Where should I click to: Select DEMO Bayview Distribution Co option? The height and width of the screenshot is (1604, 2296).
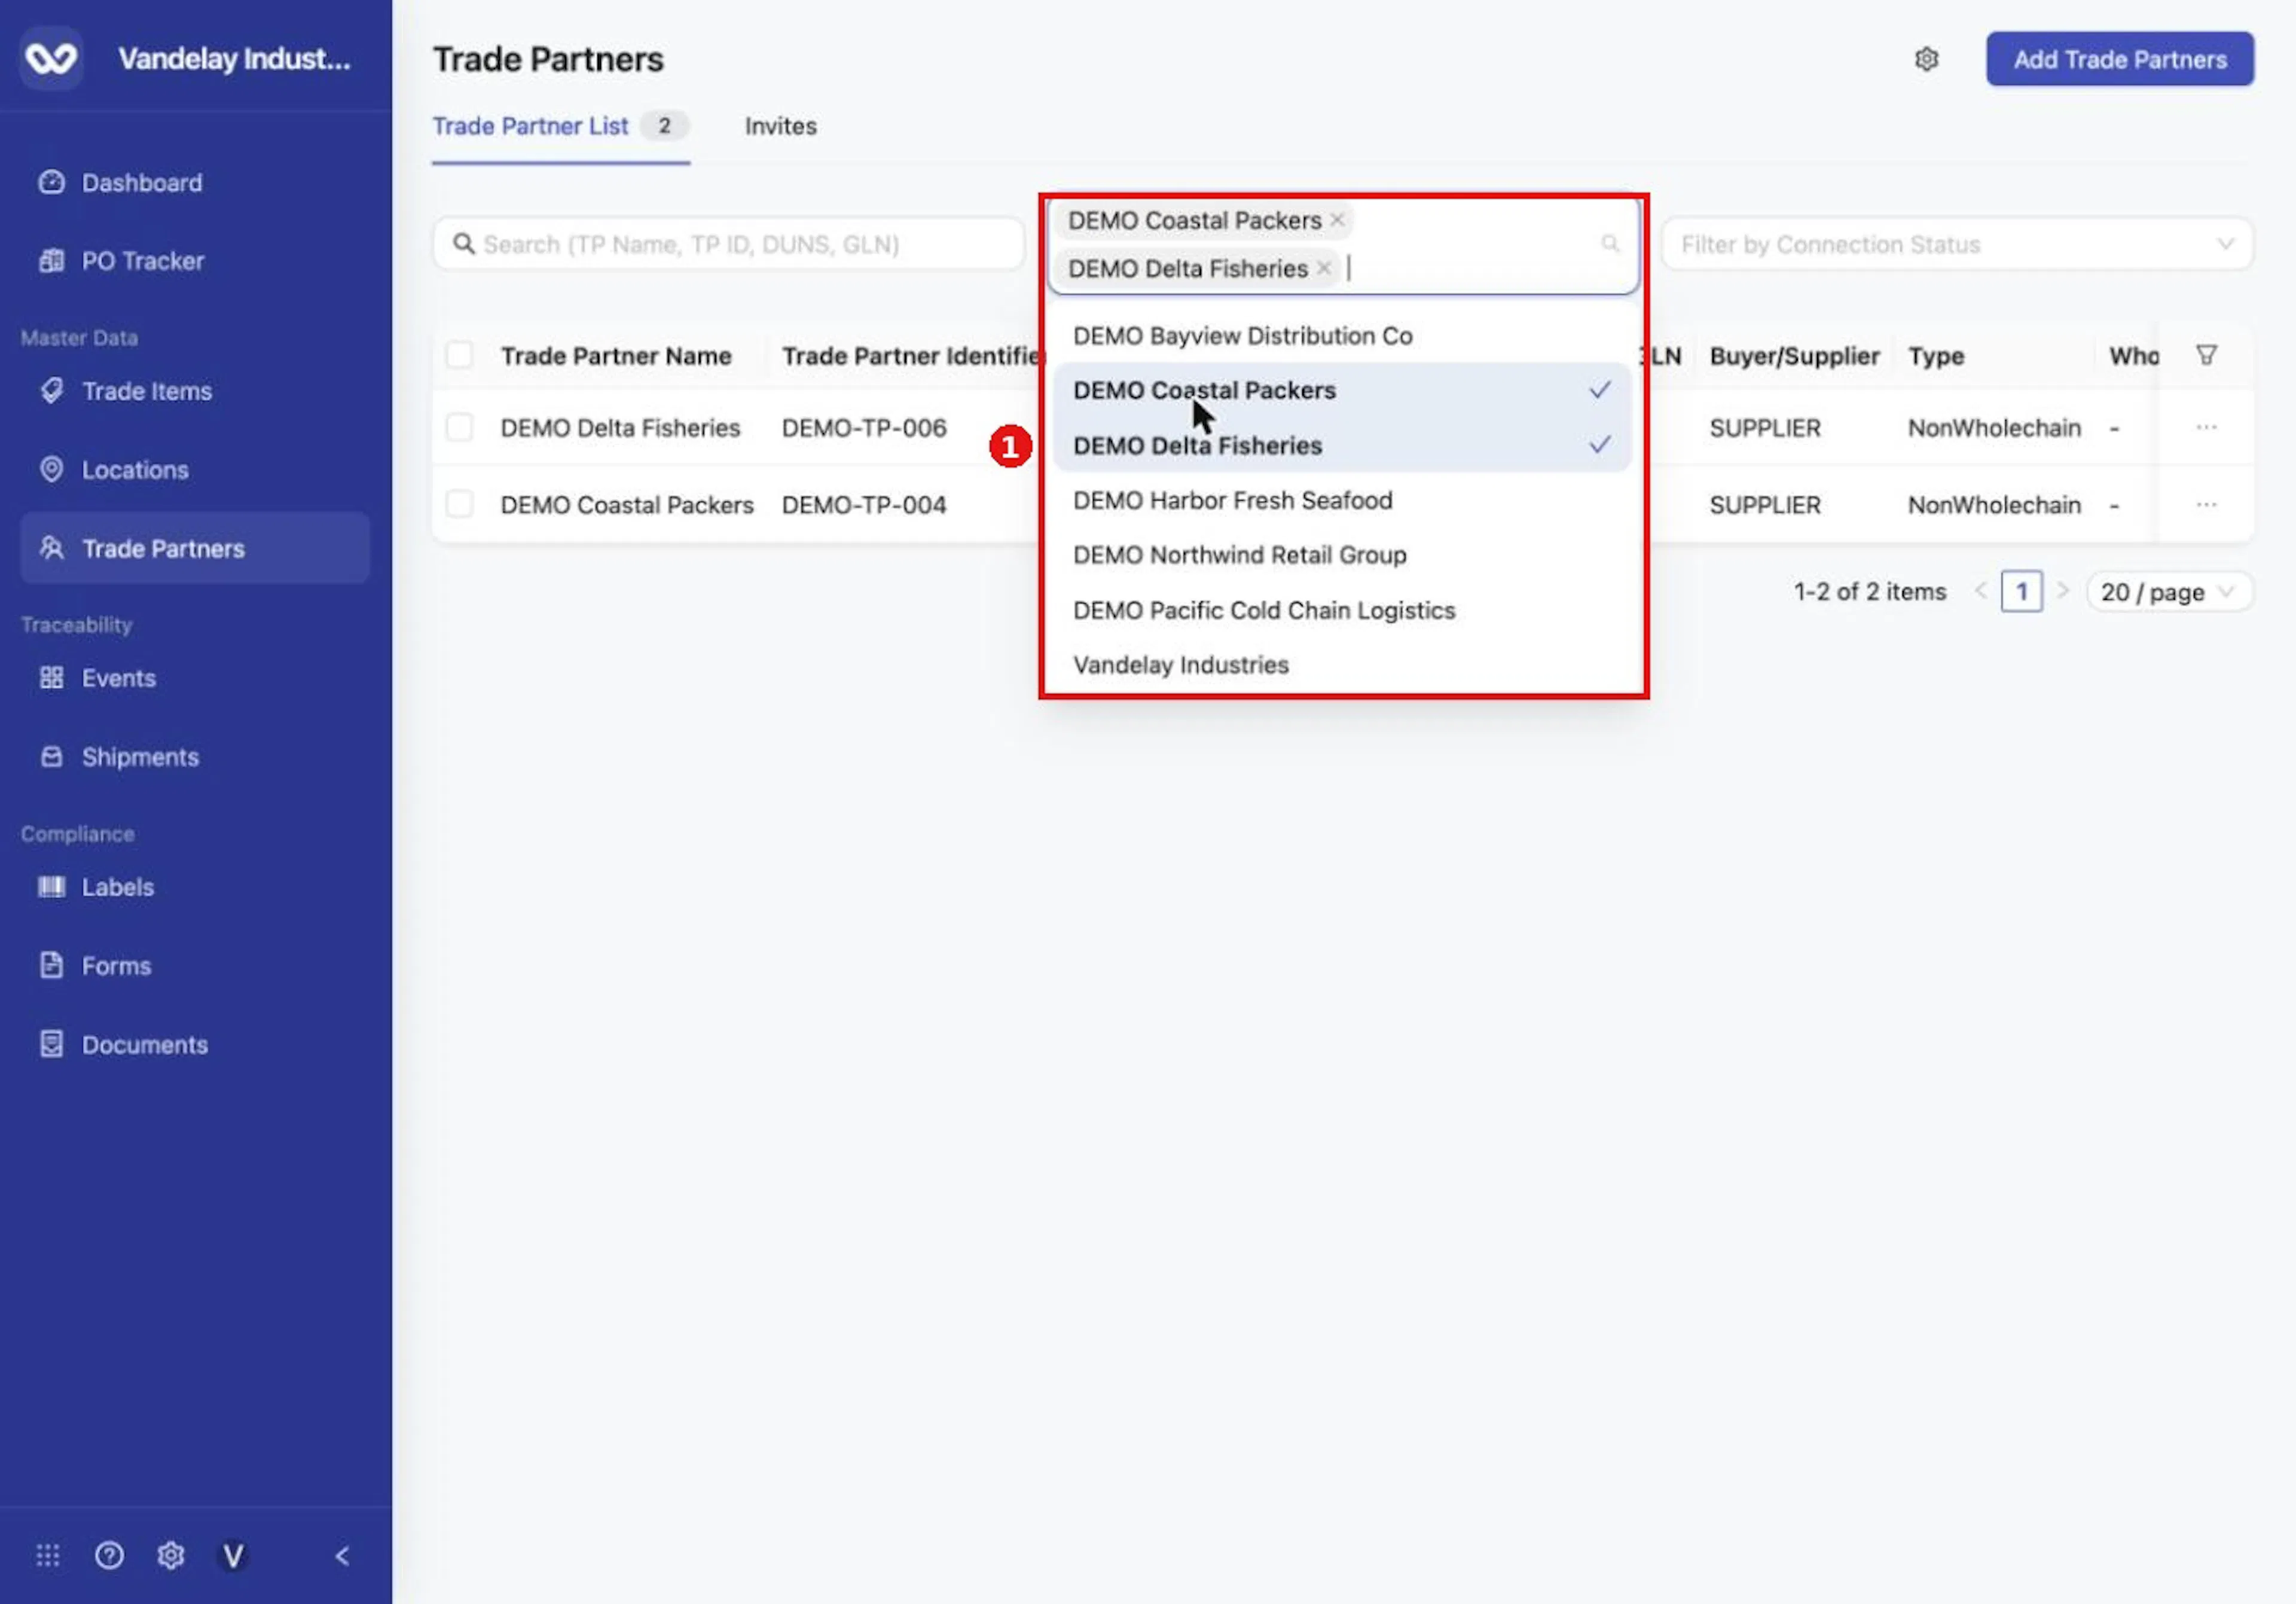[x=1342, y=335]
